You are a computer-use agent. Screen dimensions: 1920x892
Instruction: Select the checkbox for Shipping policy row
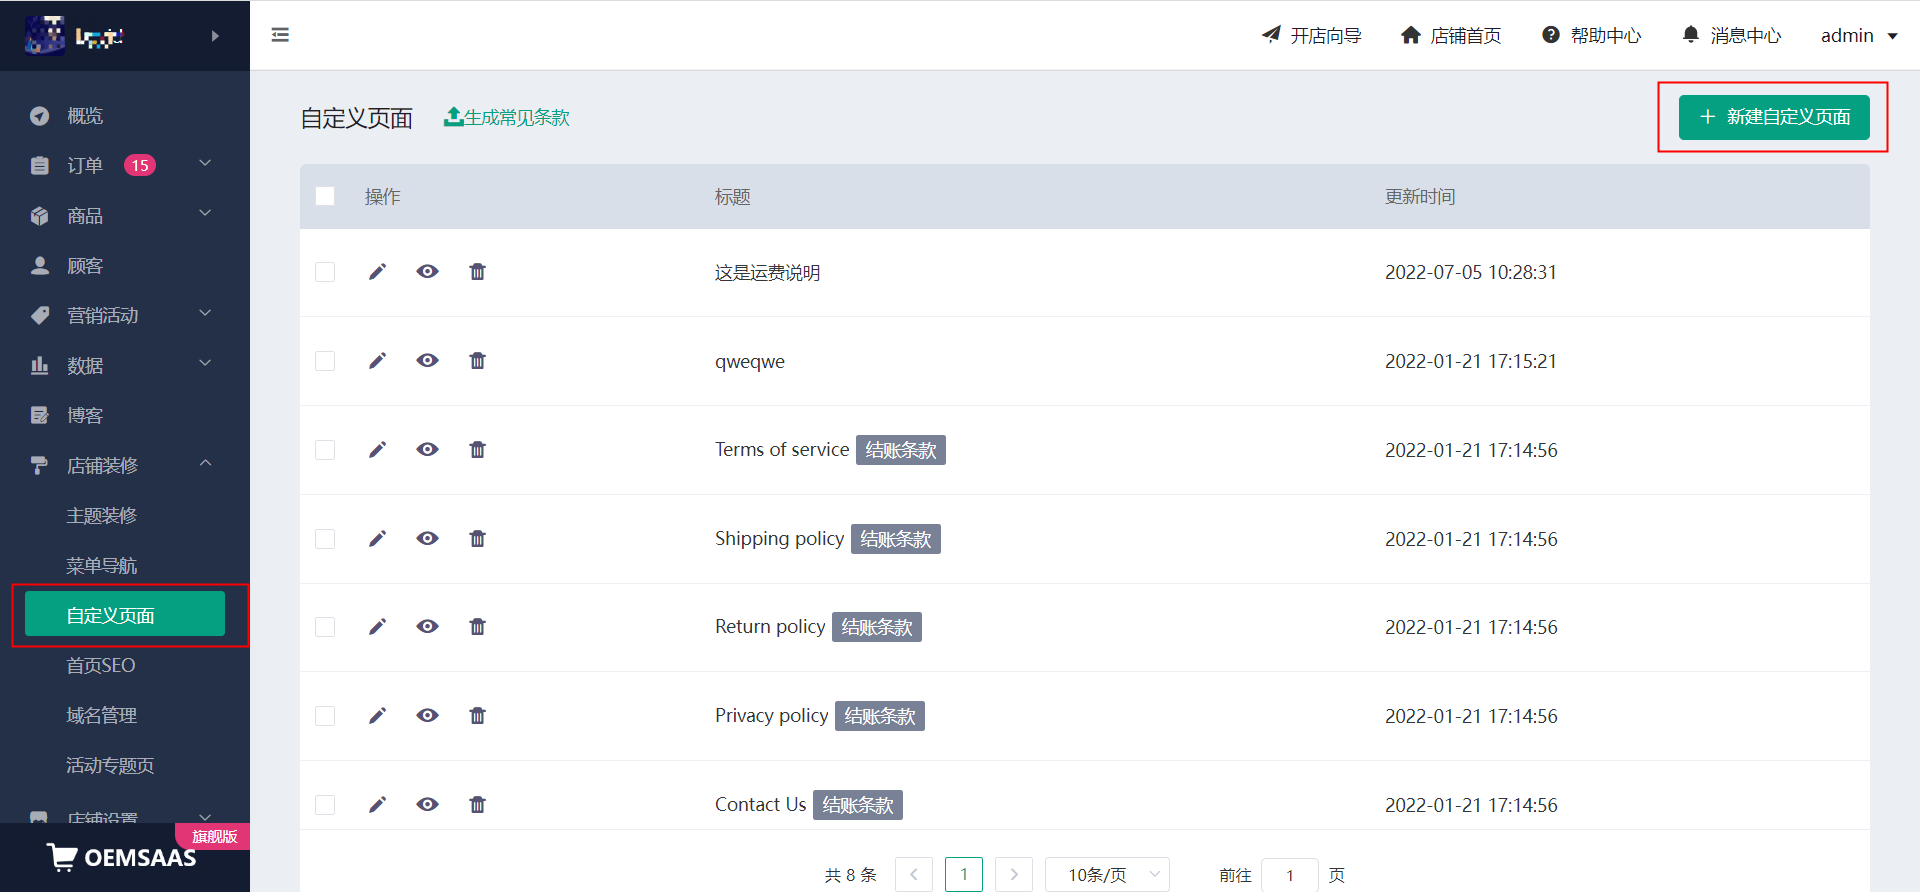325,539
